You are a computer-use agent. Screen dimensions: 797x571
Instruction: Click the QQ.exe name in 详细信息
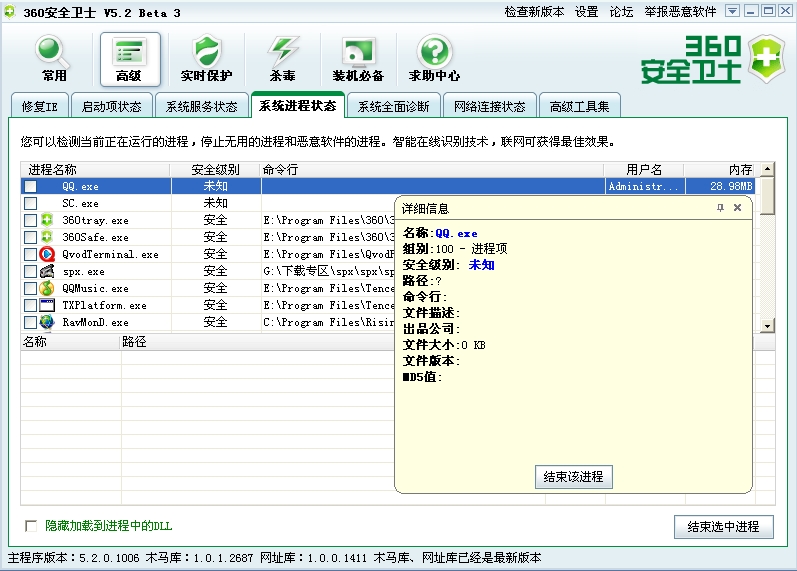[x=456, y=233]
